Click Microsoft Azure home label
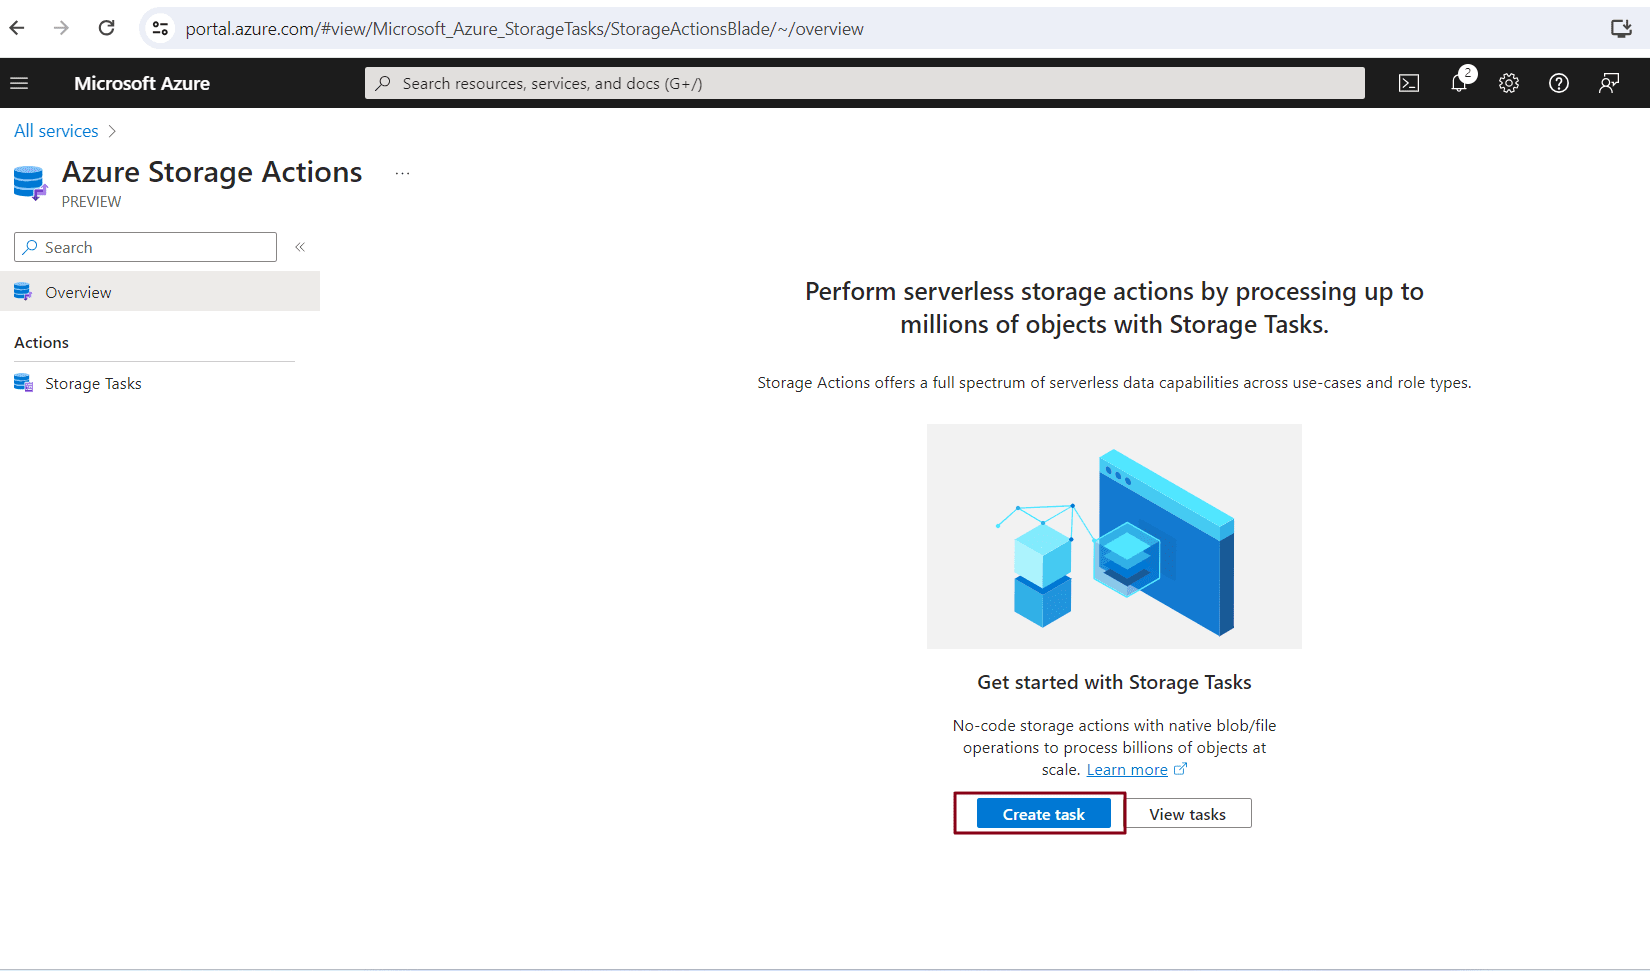 pyautogui.click(x=142, y=83)
